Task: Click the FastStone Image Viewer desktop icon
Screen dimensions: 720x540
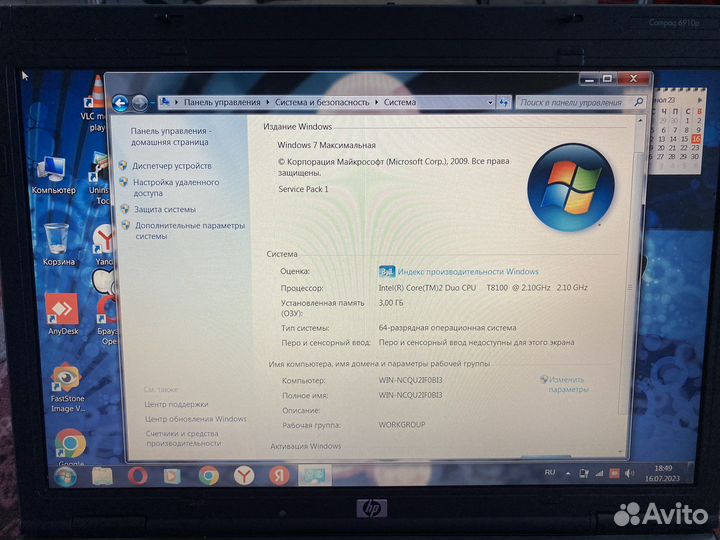Action: pos(67,388)
